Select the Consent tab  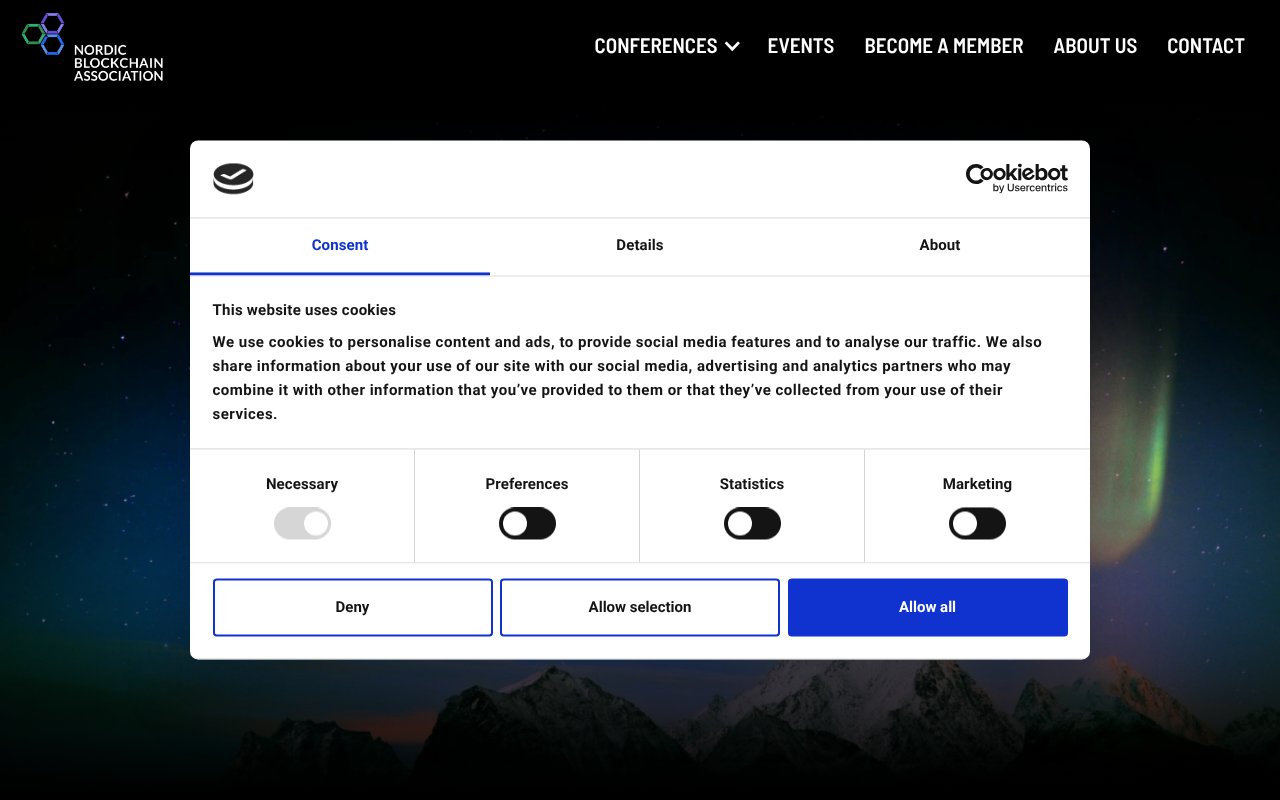tap(339, 245)
